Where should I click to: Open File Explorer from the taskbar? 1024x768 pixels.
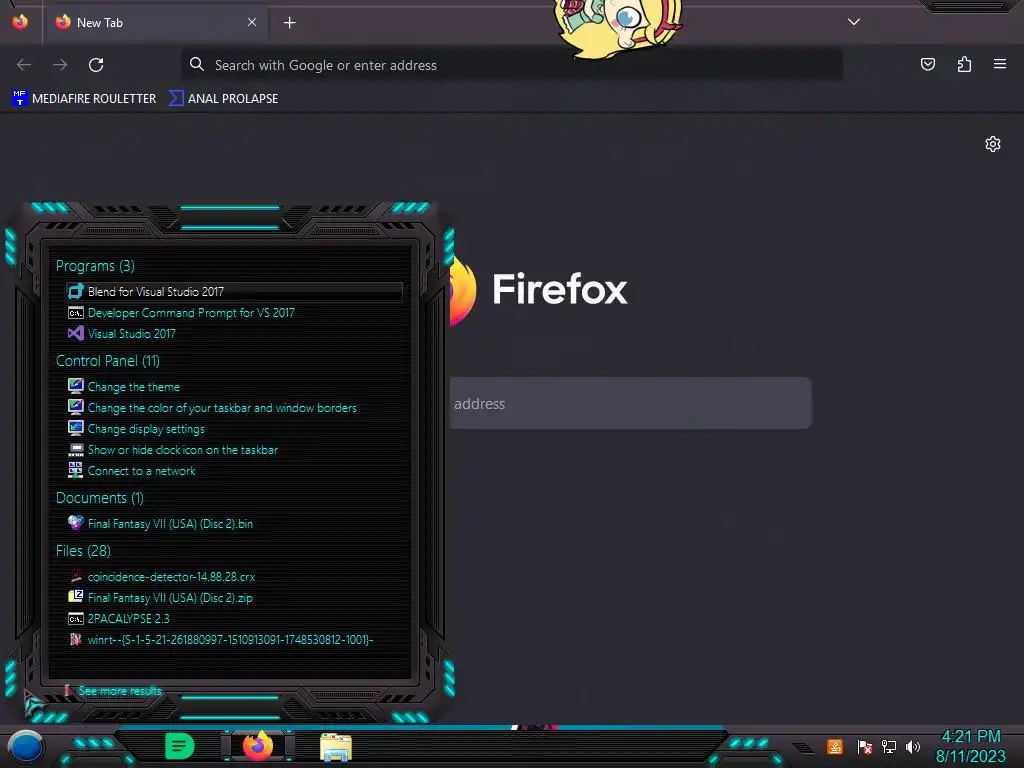pyautogui.click(x=336, y=747)
